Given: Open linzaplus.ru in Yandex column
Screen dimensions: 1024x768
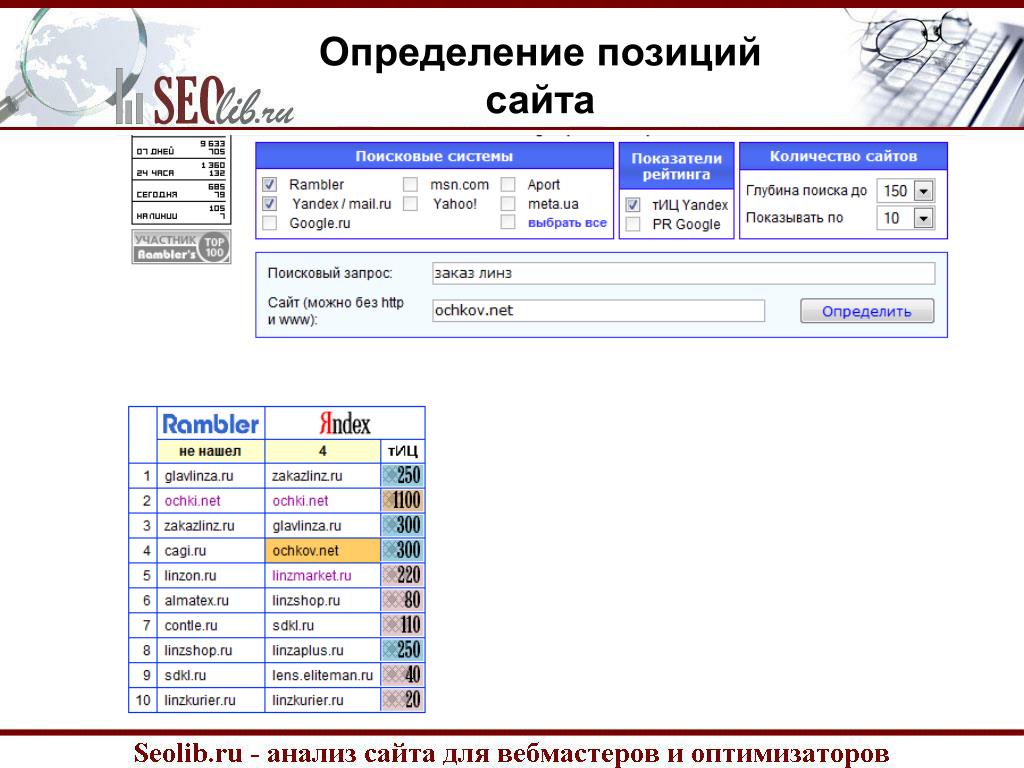Looking at the screenshot, I should pos(308,650).
